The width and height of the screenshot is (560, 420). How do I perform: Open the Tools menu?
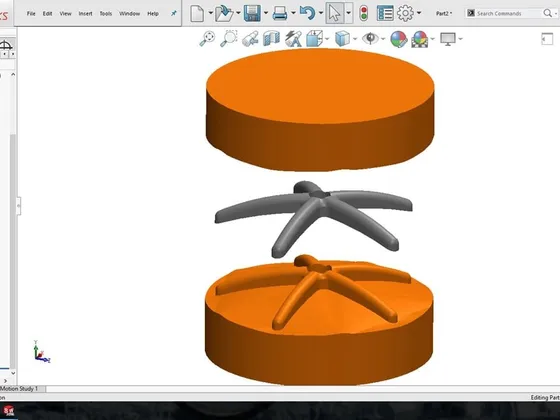(106, 14)
